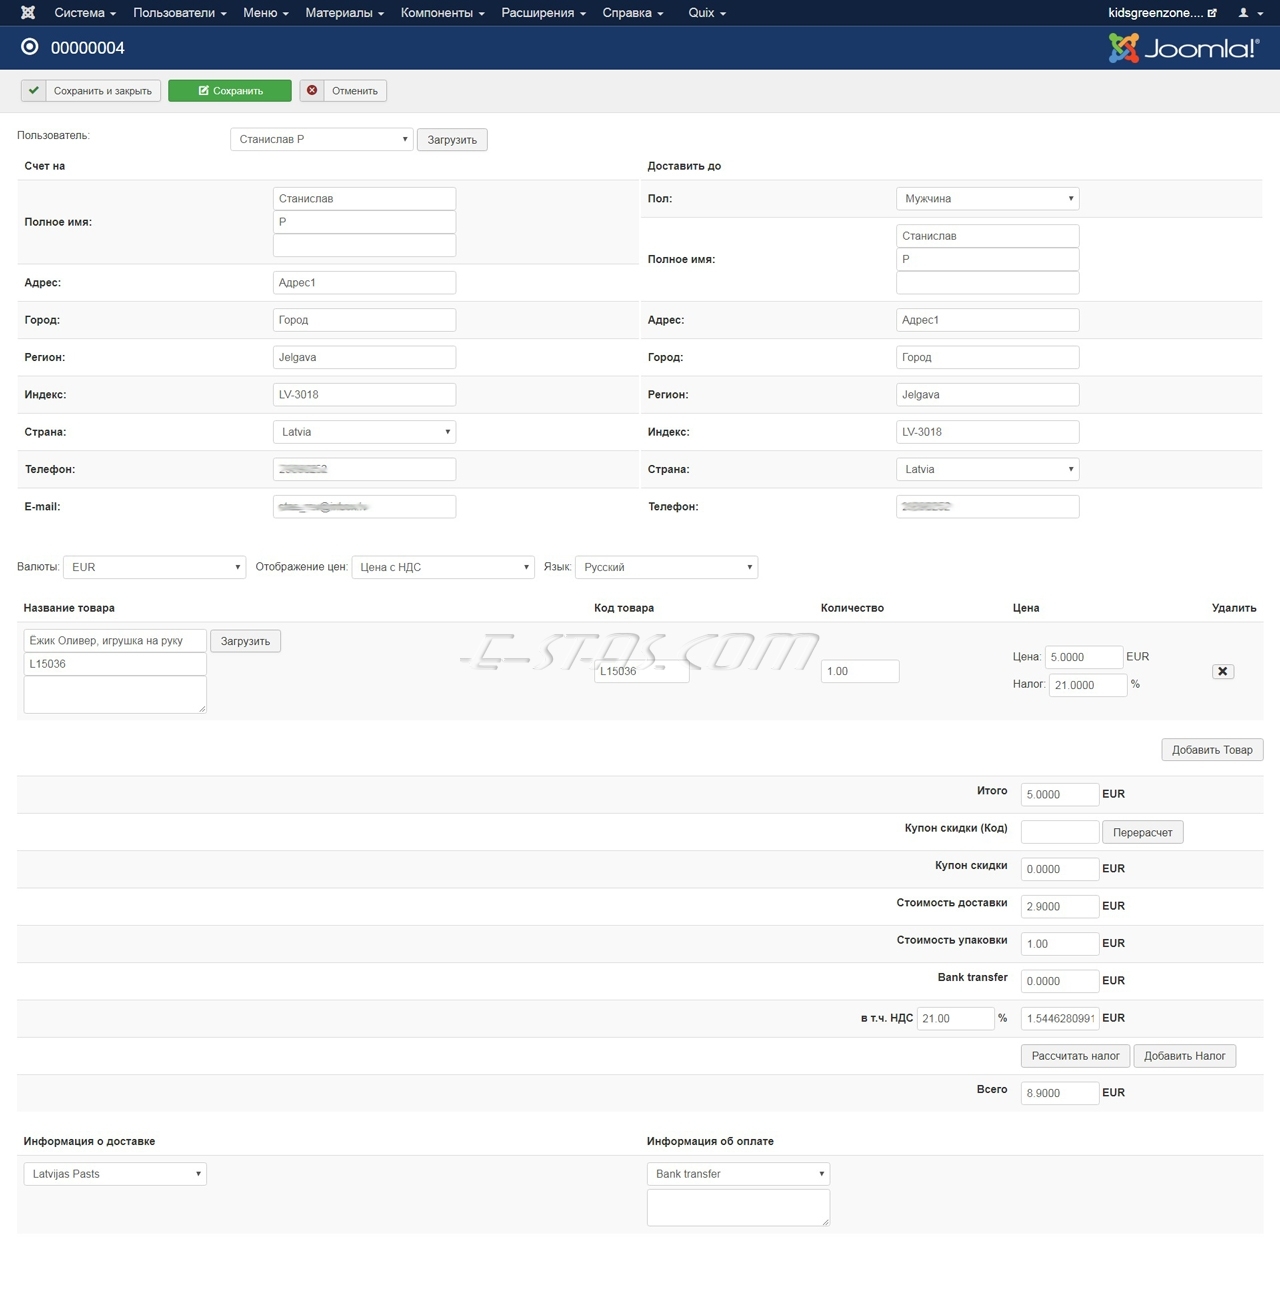Open the Пользователи menu

coord(180,13)
